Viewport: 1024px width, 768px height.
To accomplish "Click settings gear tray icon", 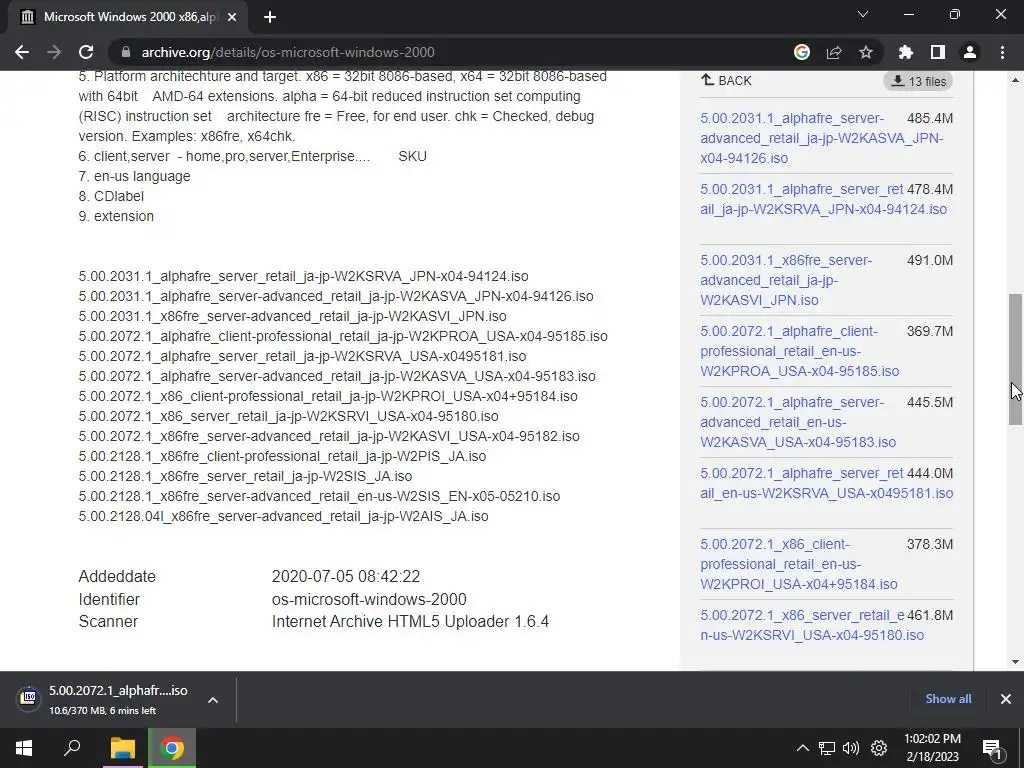I will click(879, 748).
